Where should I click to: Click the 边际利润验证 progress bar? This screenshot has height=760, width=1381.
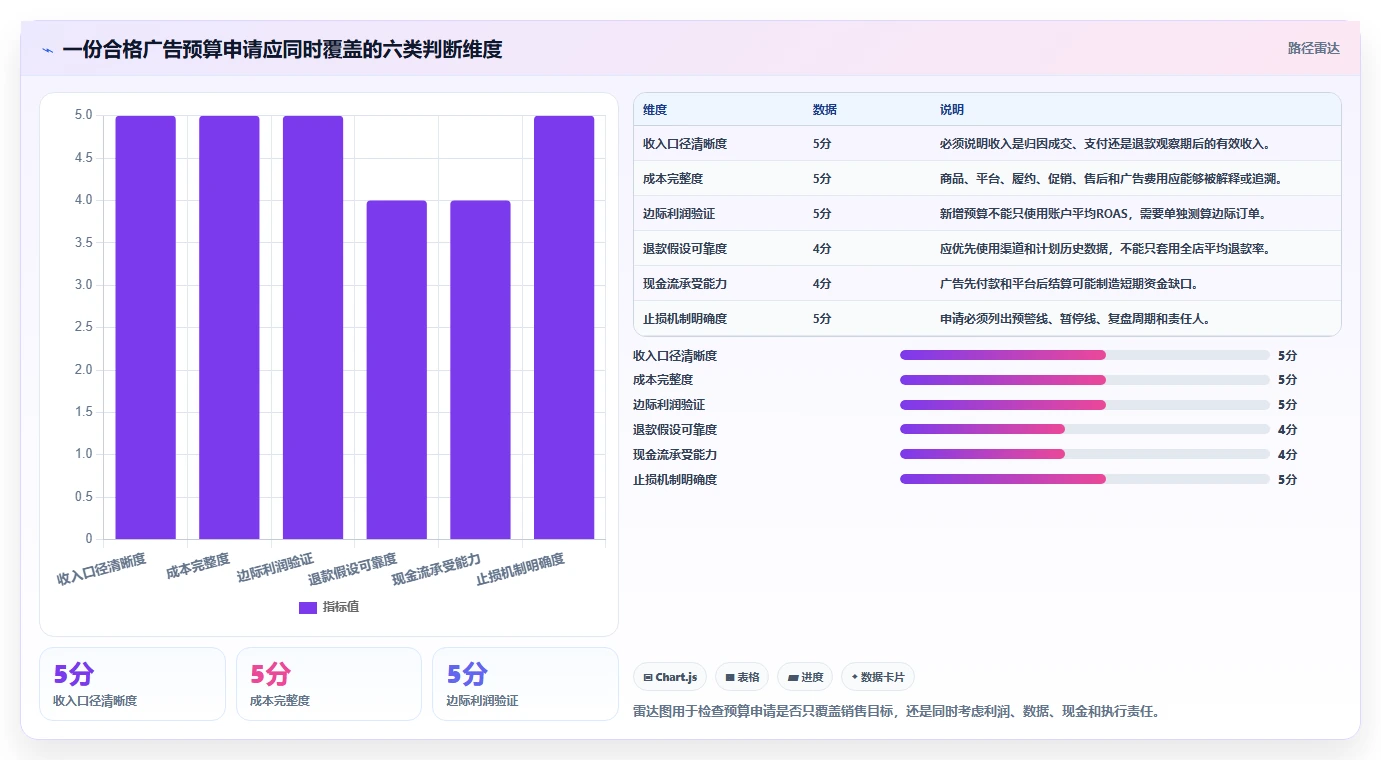[x=1085, y=405]
